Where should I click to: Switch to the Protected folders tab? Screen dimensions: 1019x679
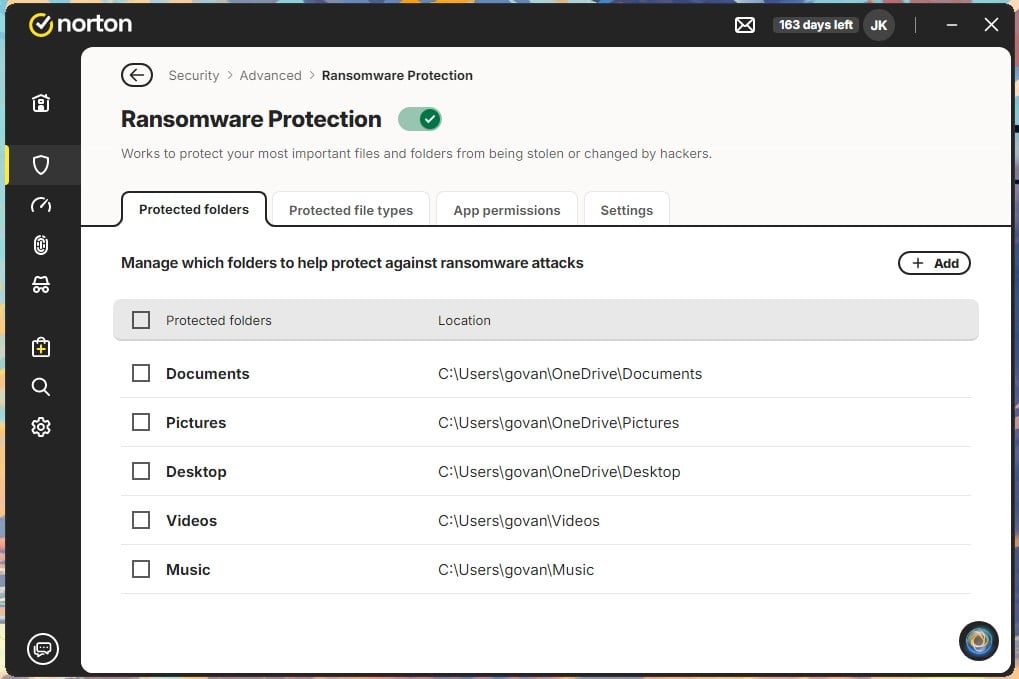point(194,209)
